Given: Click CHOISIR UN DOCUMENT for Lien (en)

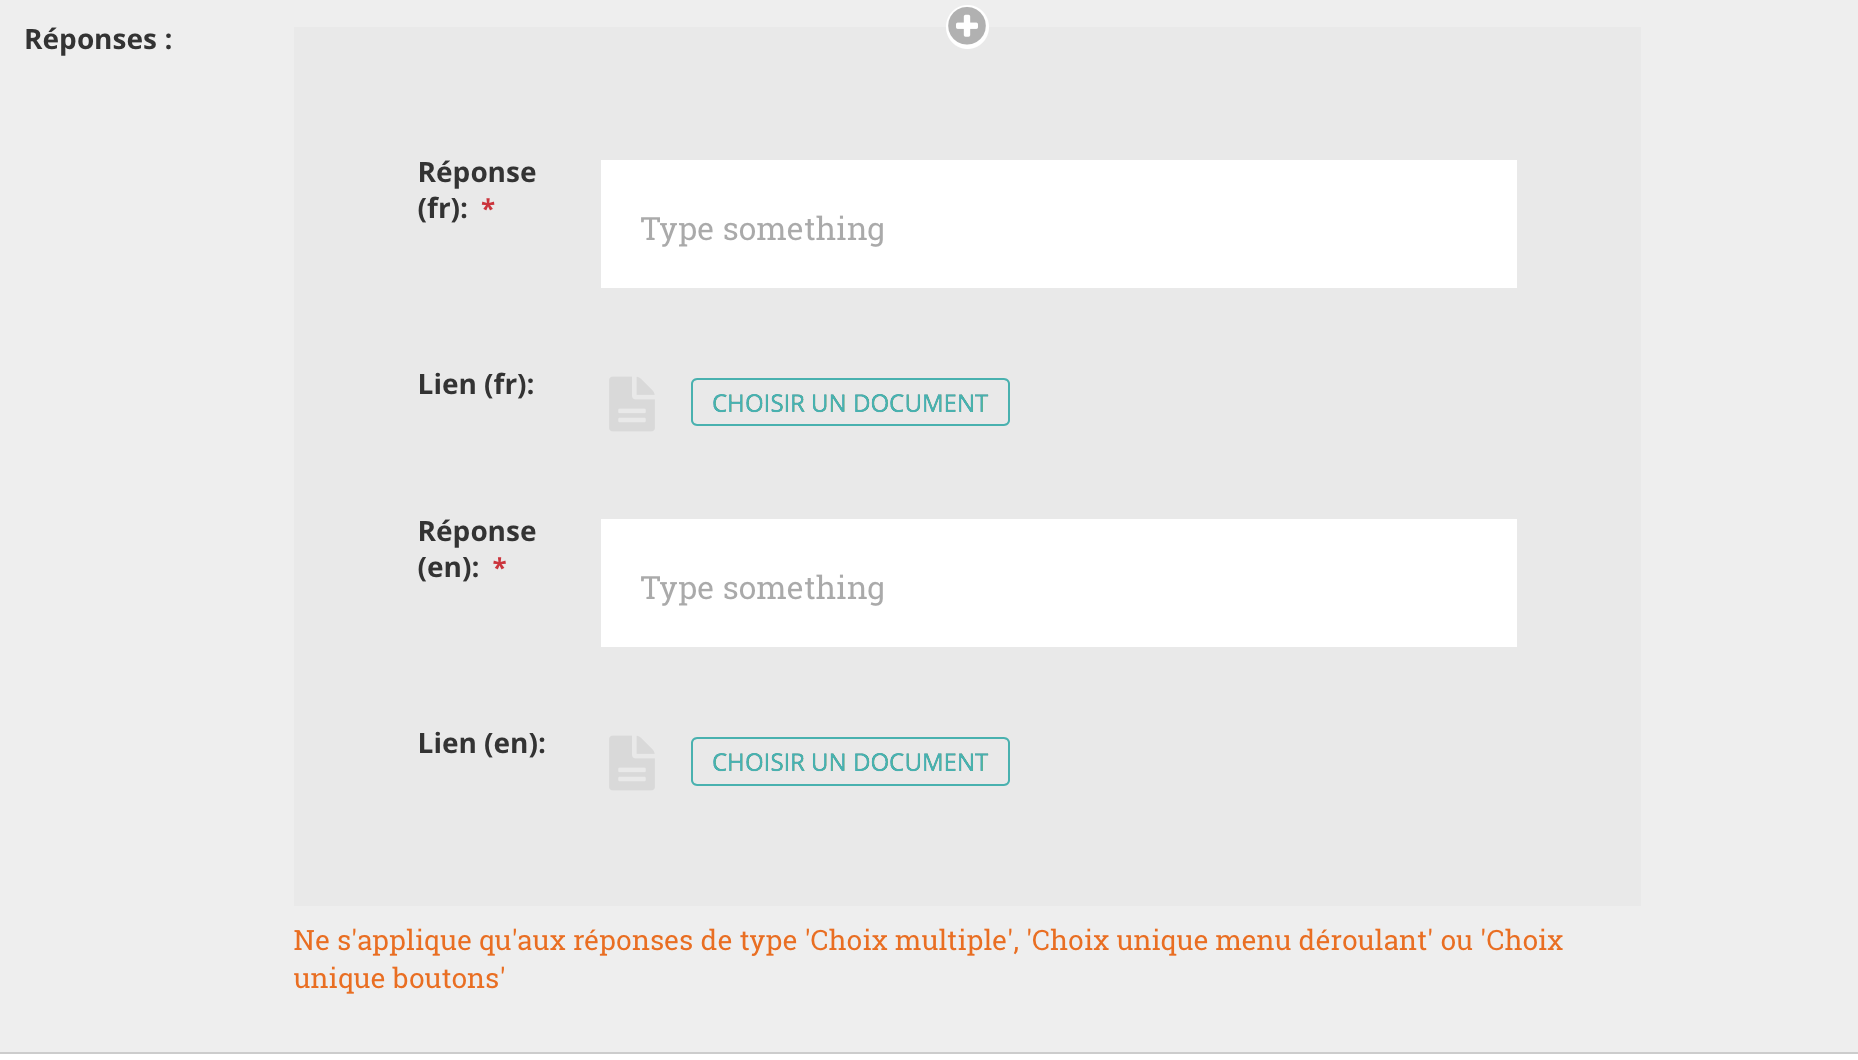Looking at the screenshot, I should tap(849, 761).
